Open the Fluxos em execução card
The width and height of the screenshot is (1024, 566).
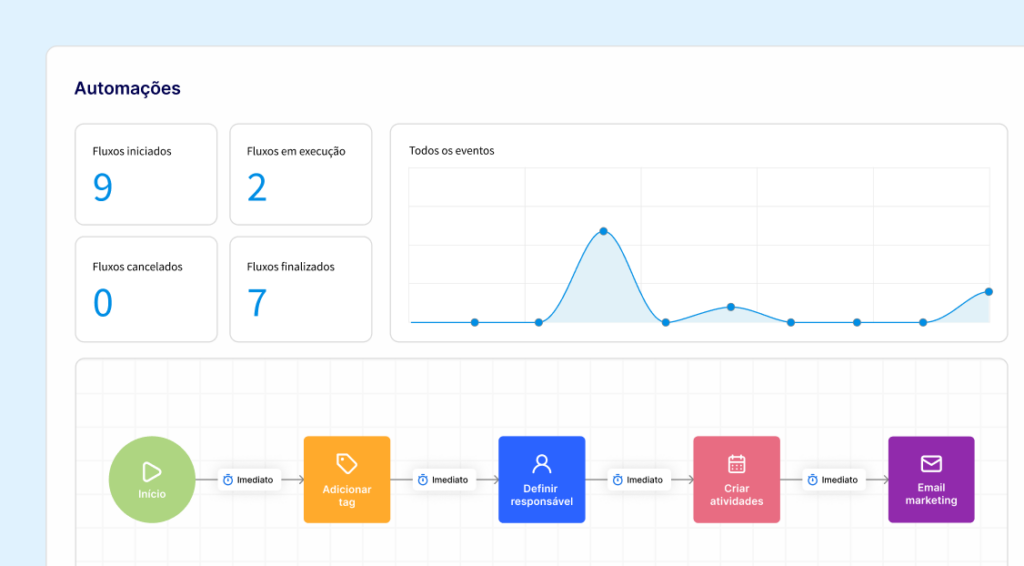[301, 174]
